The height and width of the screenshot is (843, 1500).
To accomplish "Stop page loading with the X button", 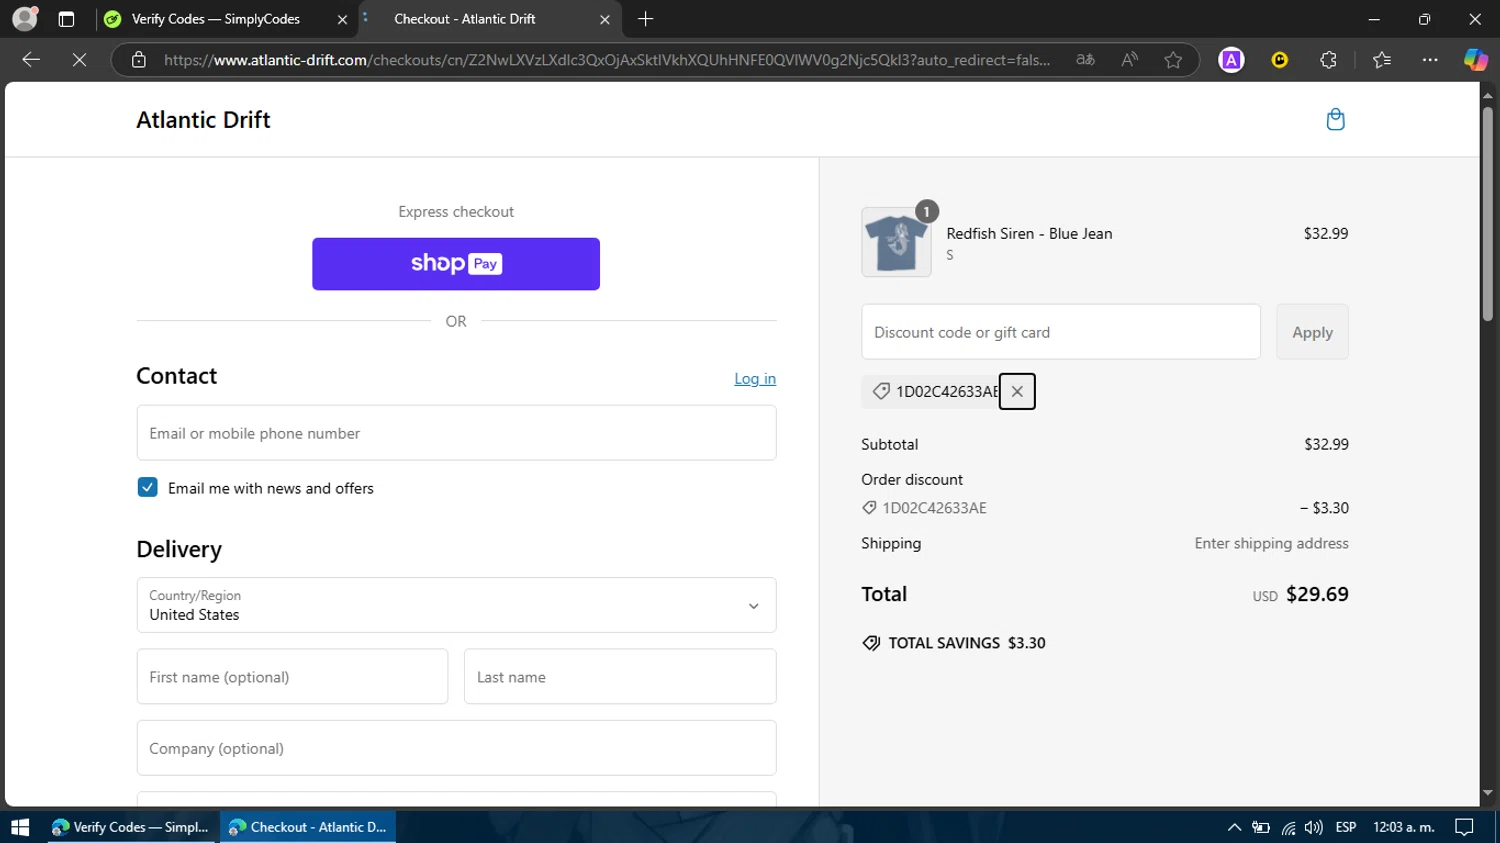I will click(x=79, y=60).
